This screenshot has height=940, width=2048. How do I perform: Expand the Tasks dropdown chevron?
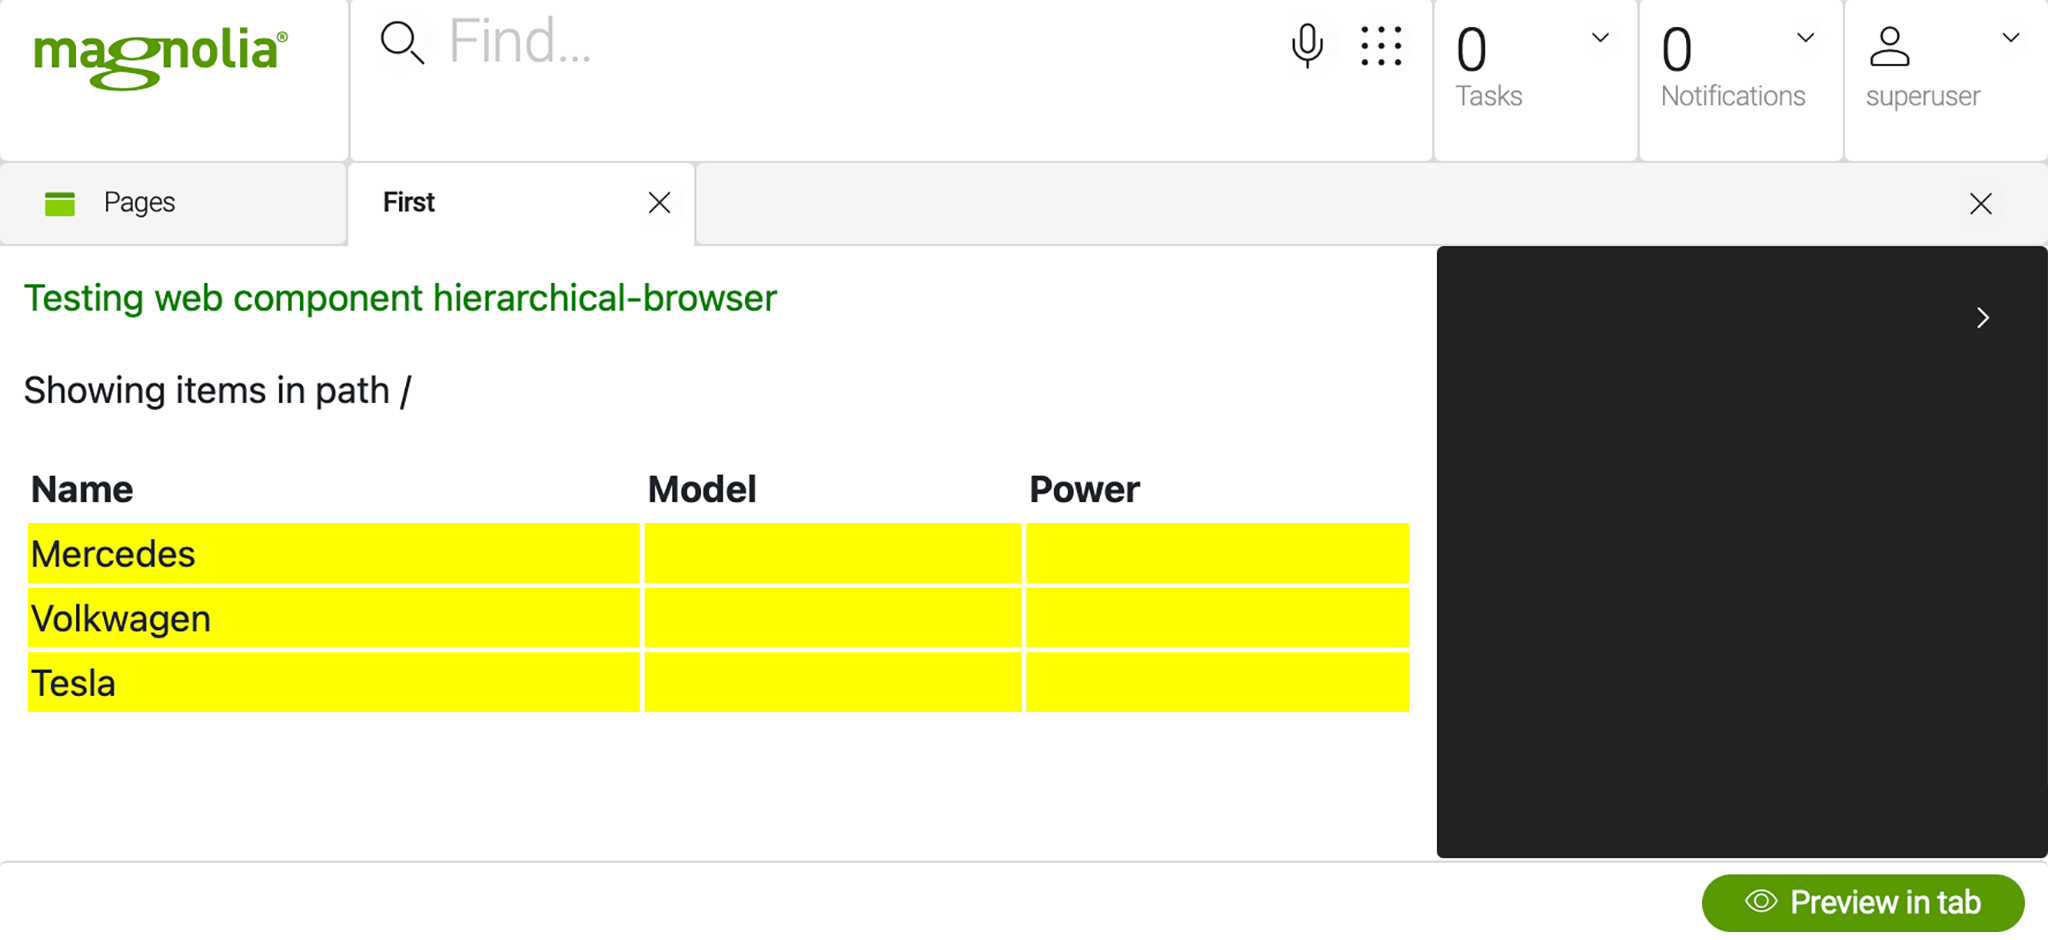click(1600, 37)
